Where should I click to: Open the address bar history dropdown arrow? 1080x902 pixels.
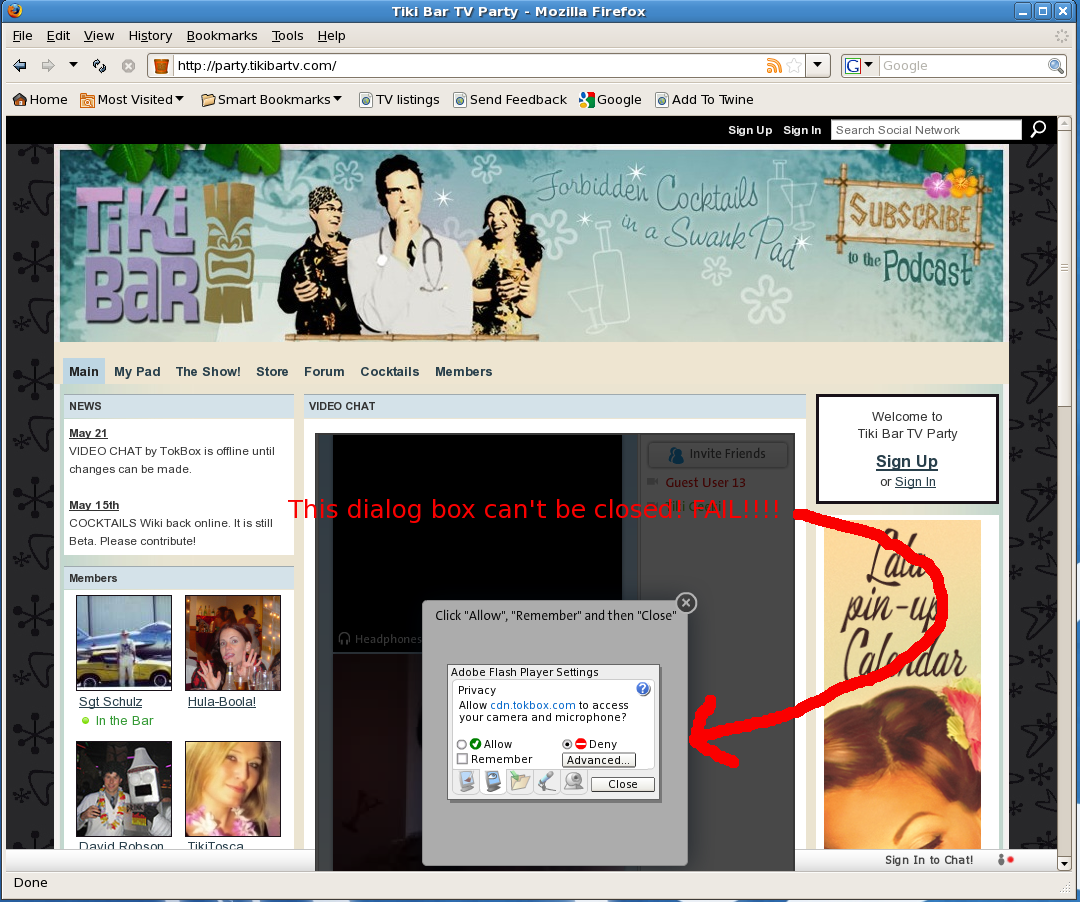point(818,66)
